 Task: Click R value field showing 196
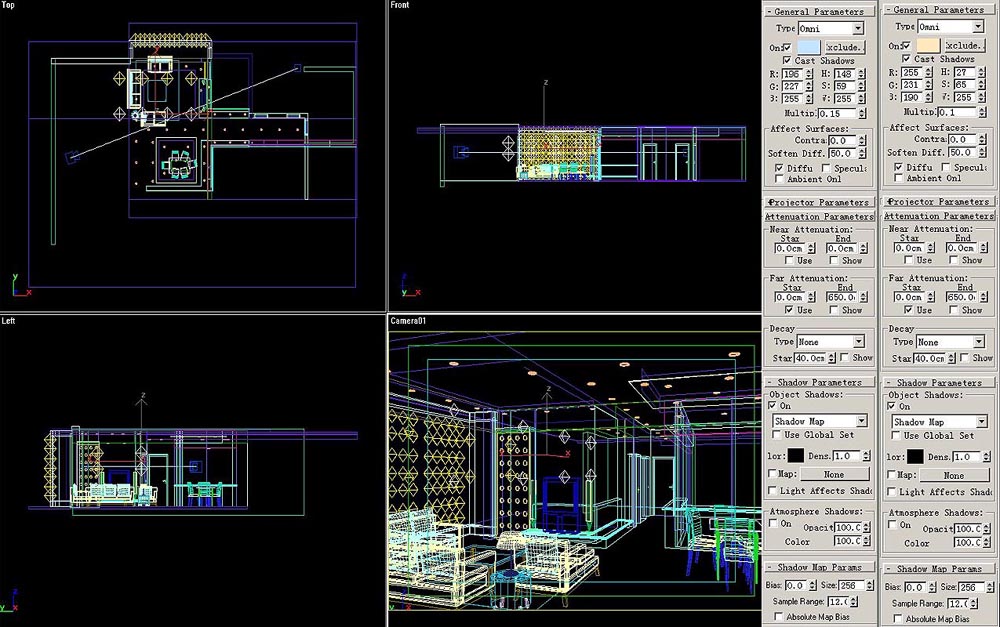coord(792,74)
